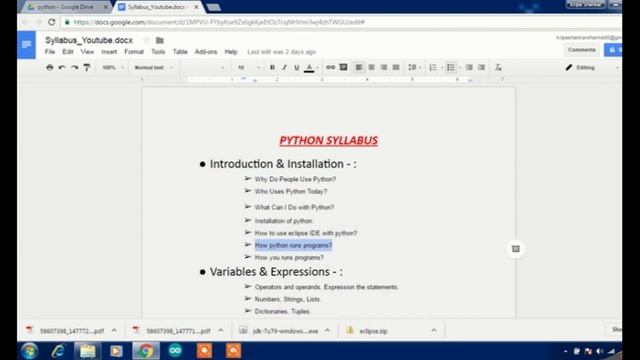Open the zoom level dropdown
This screenshot has width=640, height=360.
pyautogui.click(x=113, y=67)
